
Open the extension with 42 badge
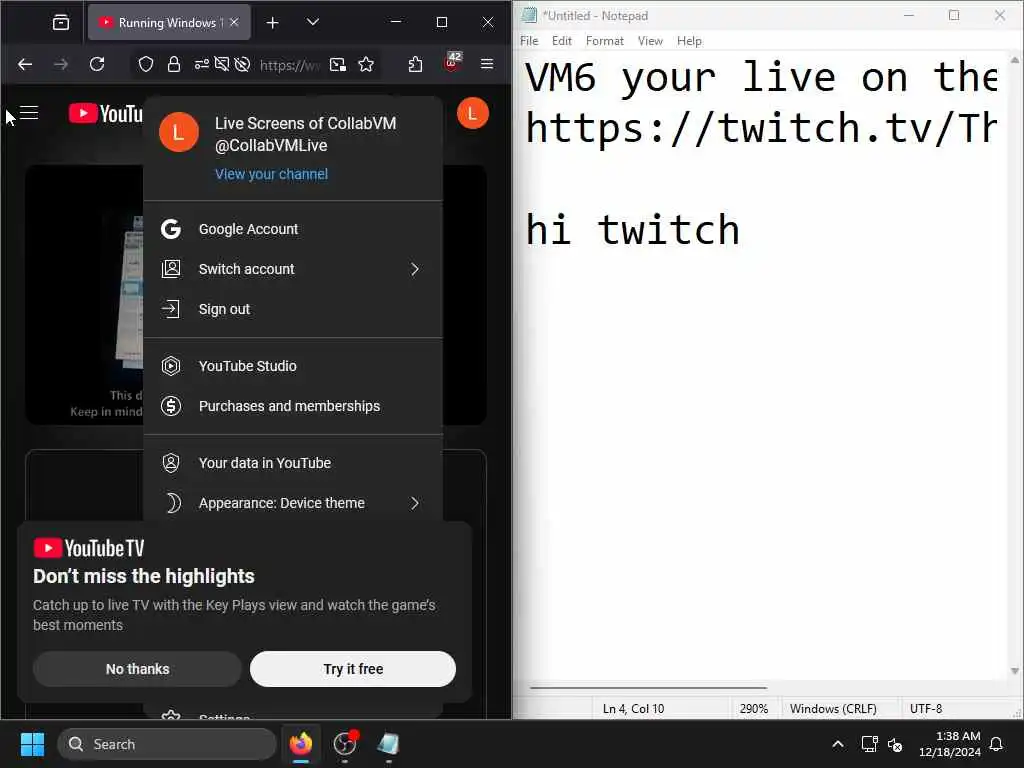[452, 63]
